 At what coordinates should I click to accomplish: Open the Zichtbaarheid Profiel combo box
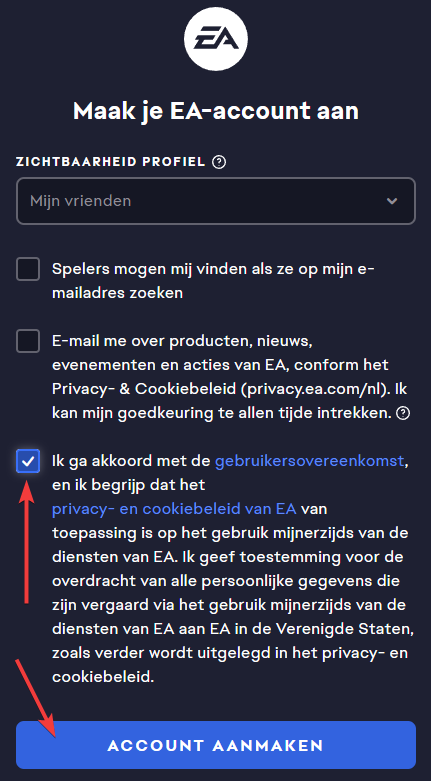[x=215, y=201]
